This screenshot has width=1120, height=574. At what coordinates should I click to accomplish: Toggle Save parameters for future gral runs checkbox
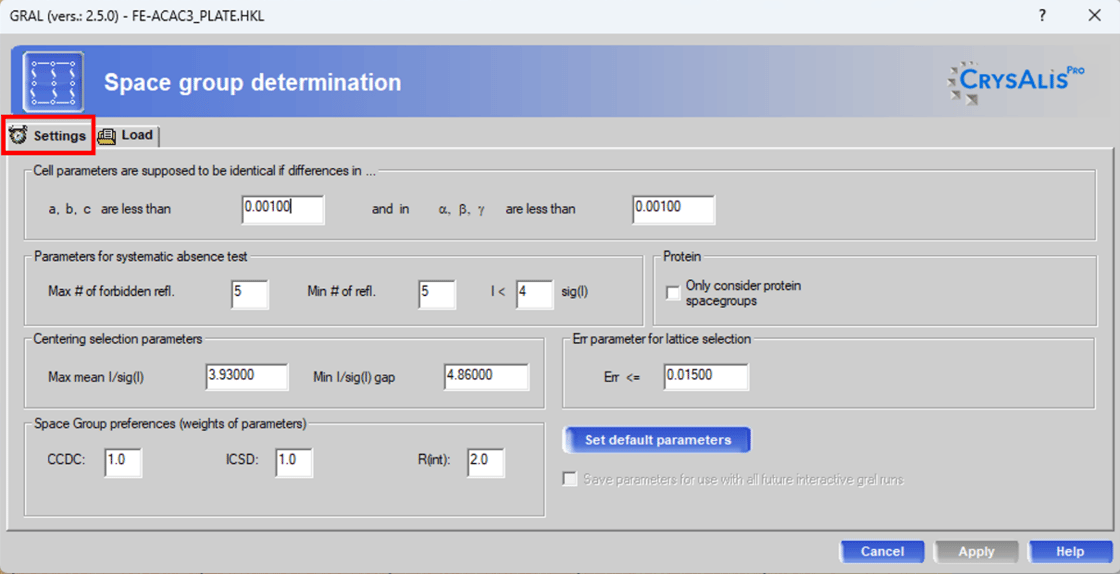click(570, 480)
